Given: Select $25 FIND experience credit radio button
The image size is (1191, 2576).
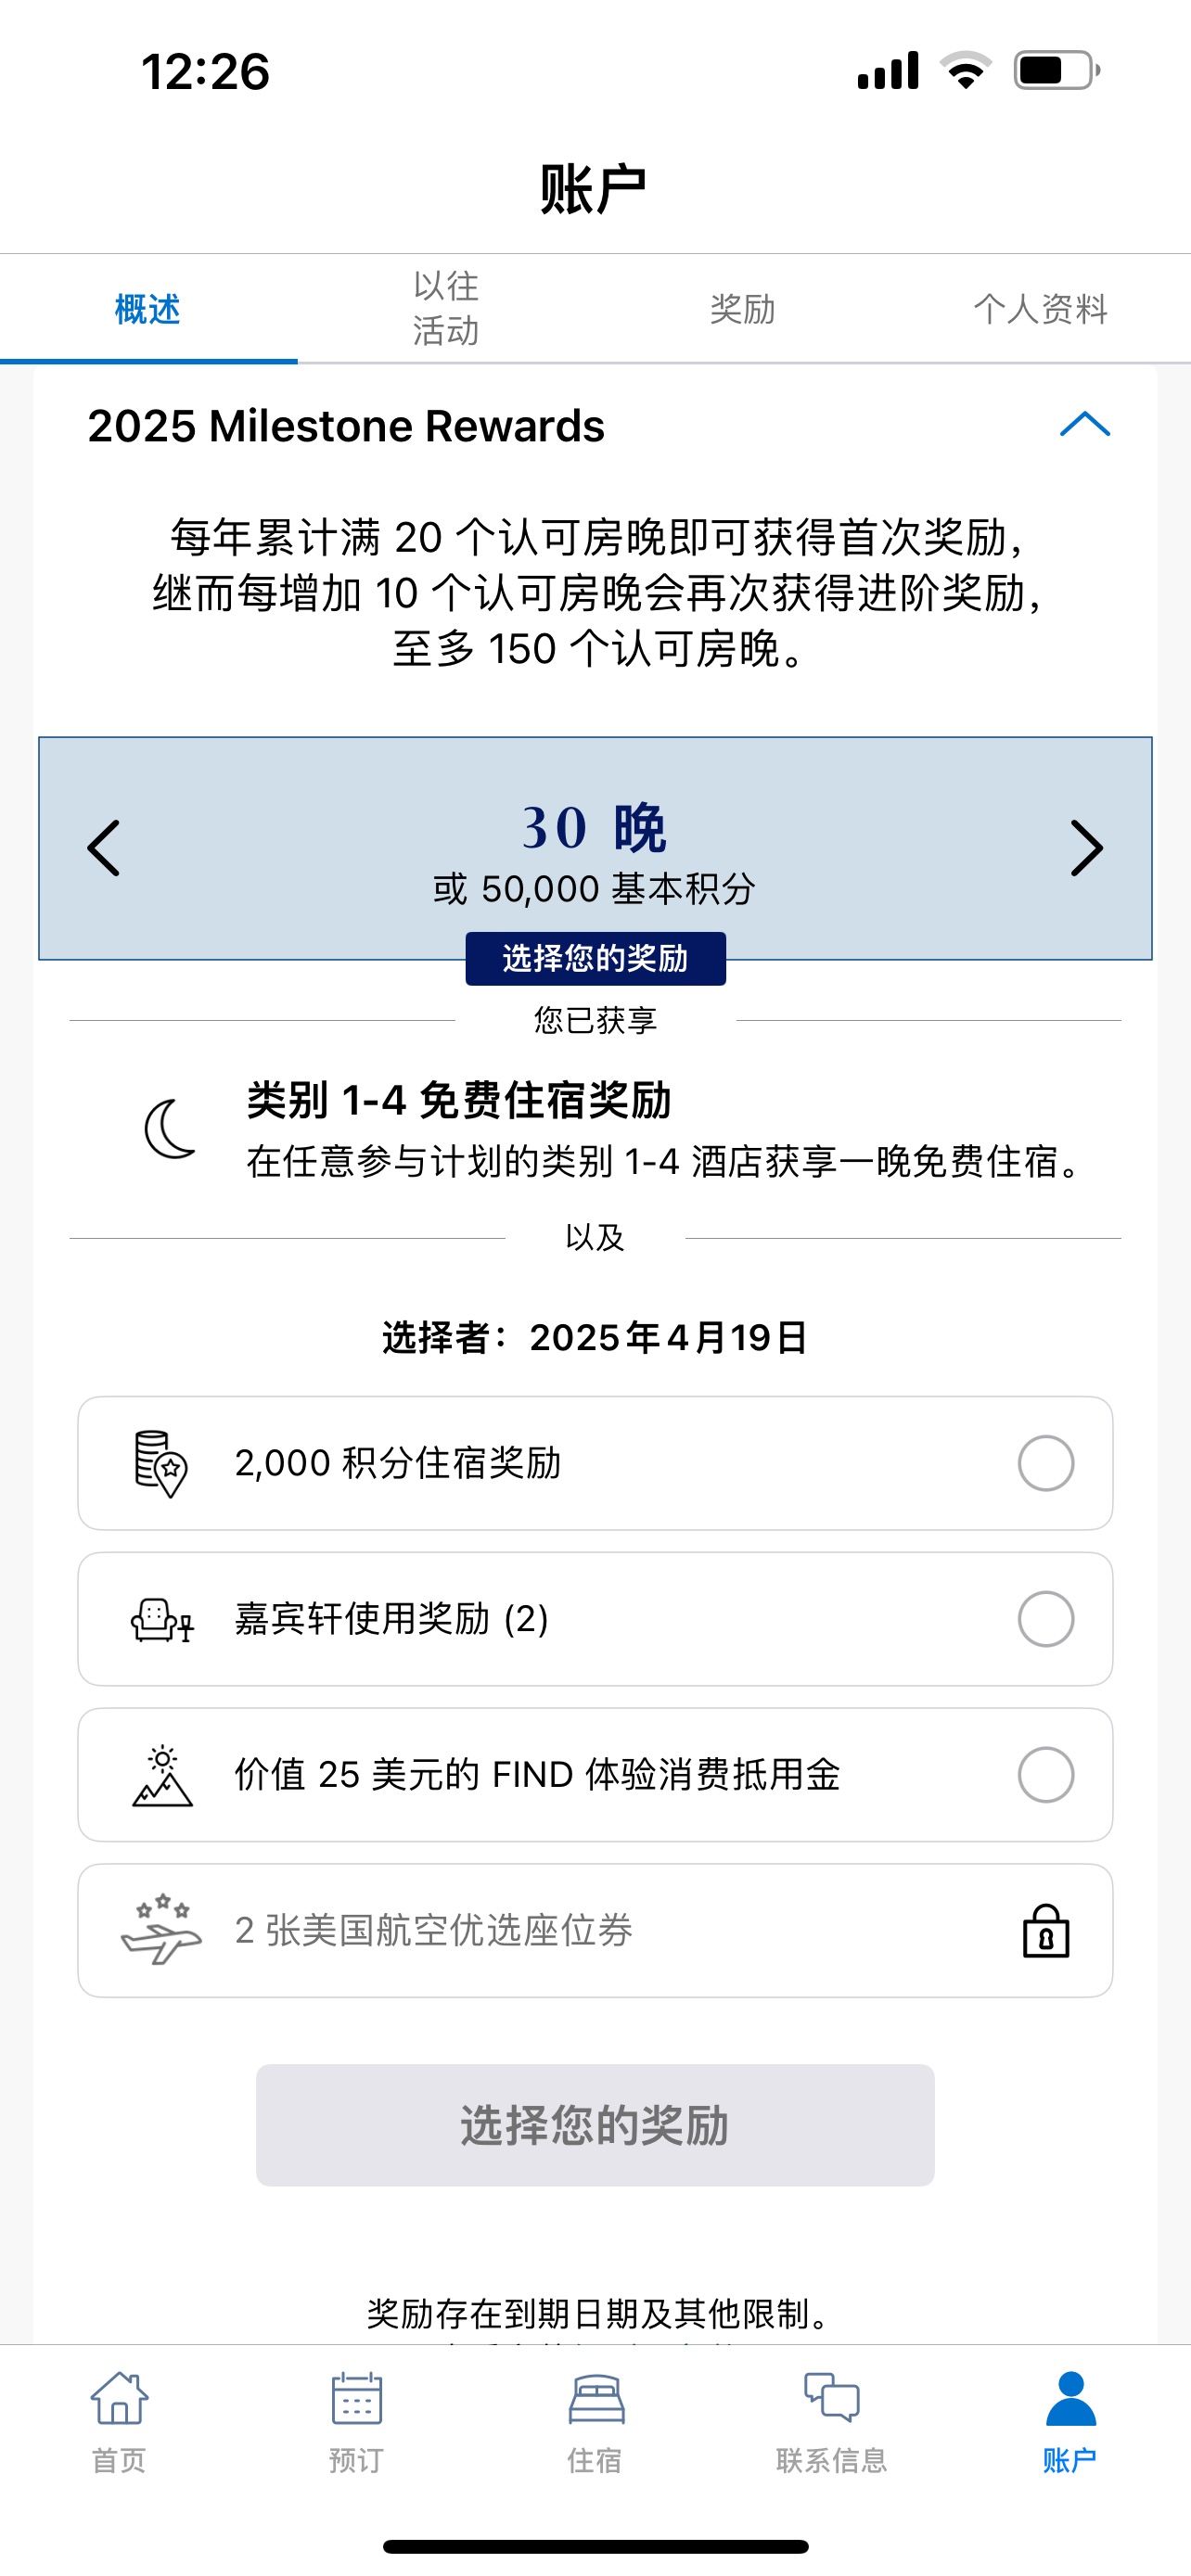Looking at the screenshot, I should pos(1046,1775).
